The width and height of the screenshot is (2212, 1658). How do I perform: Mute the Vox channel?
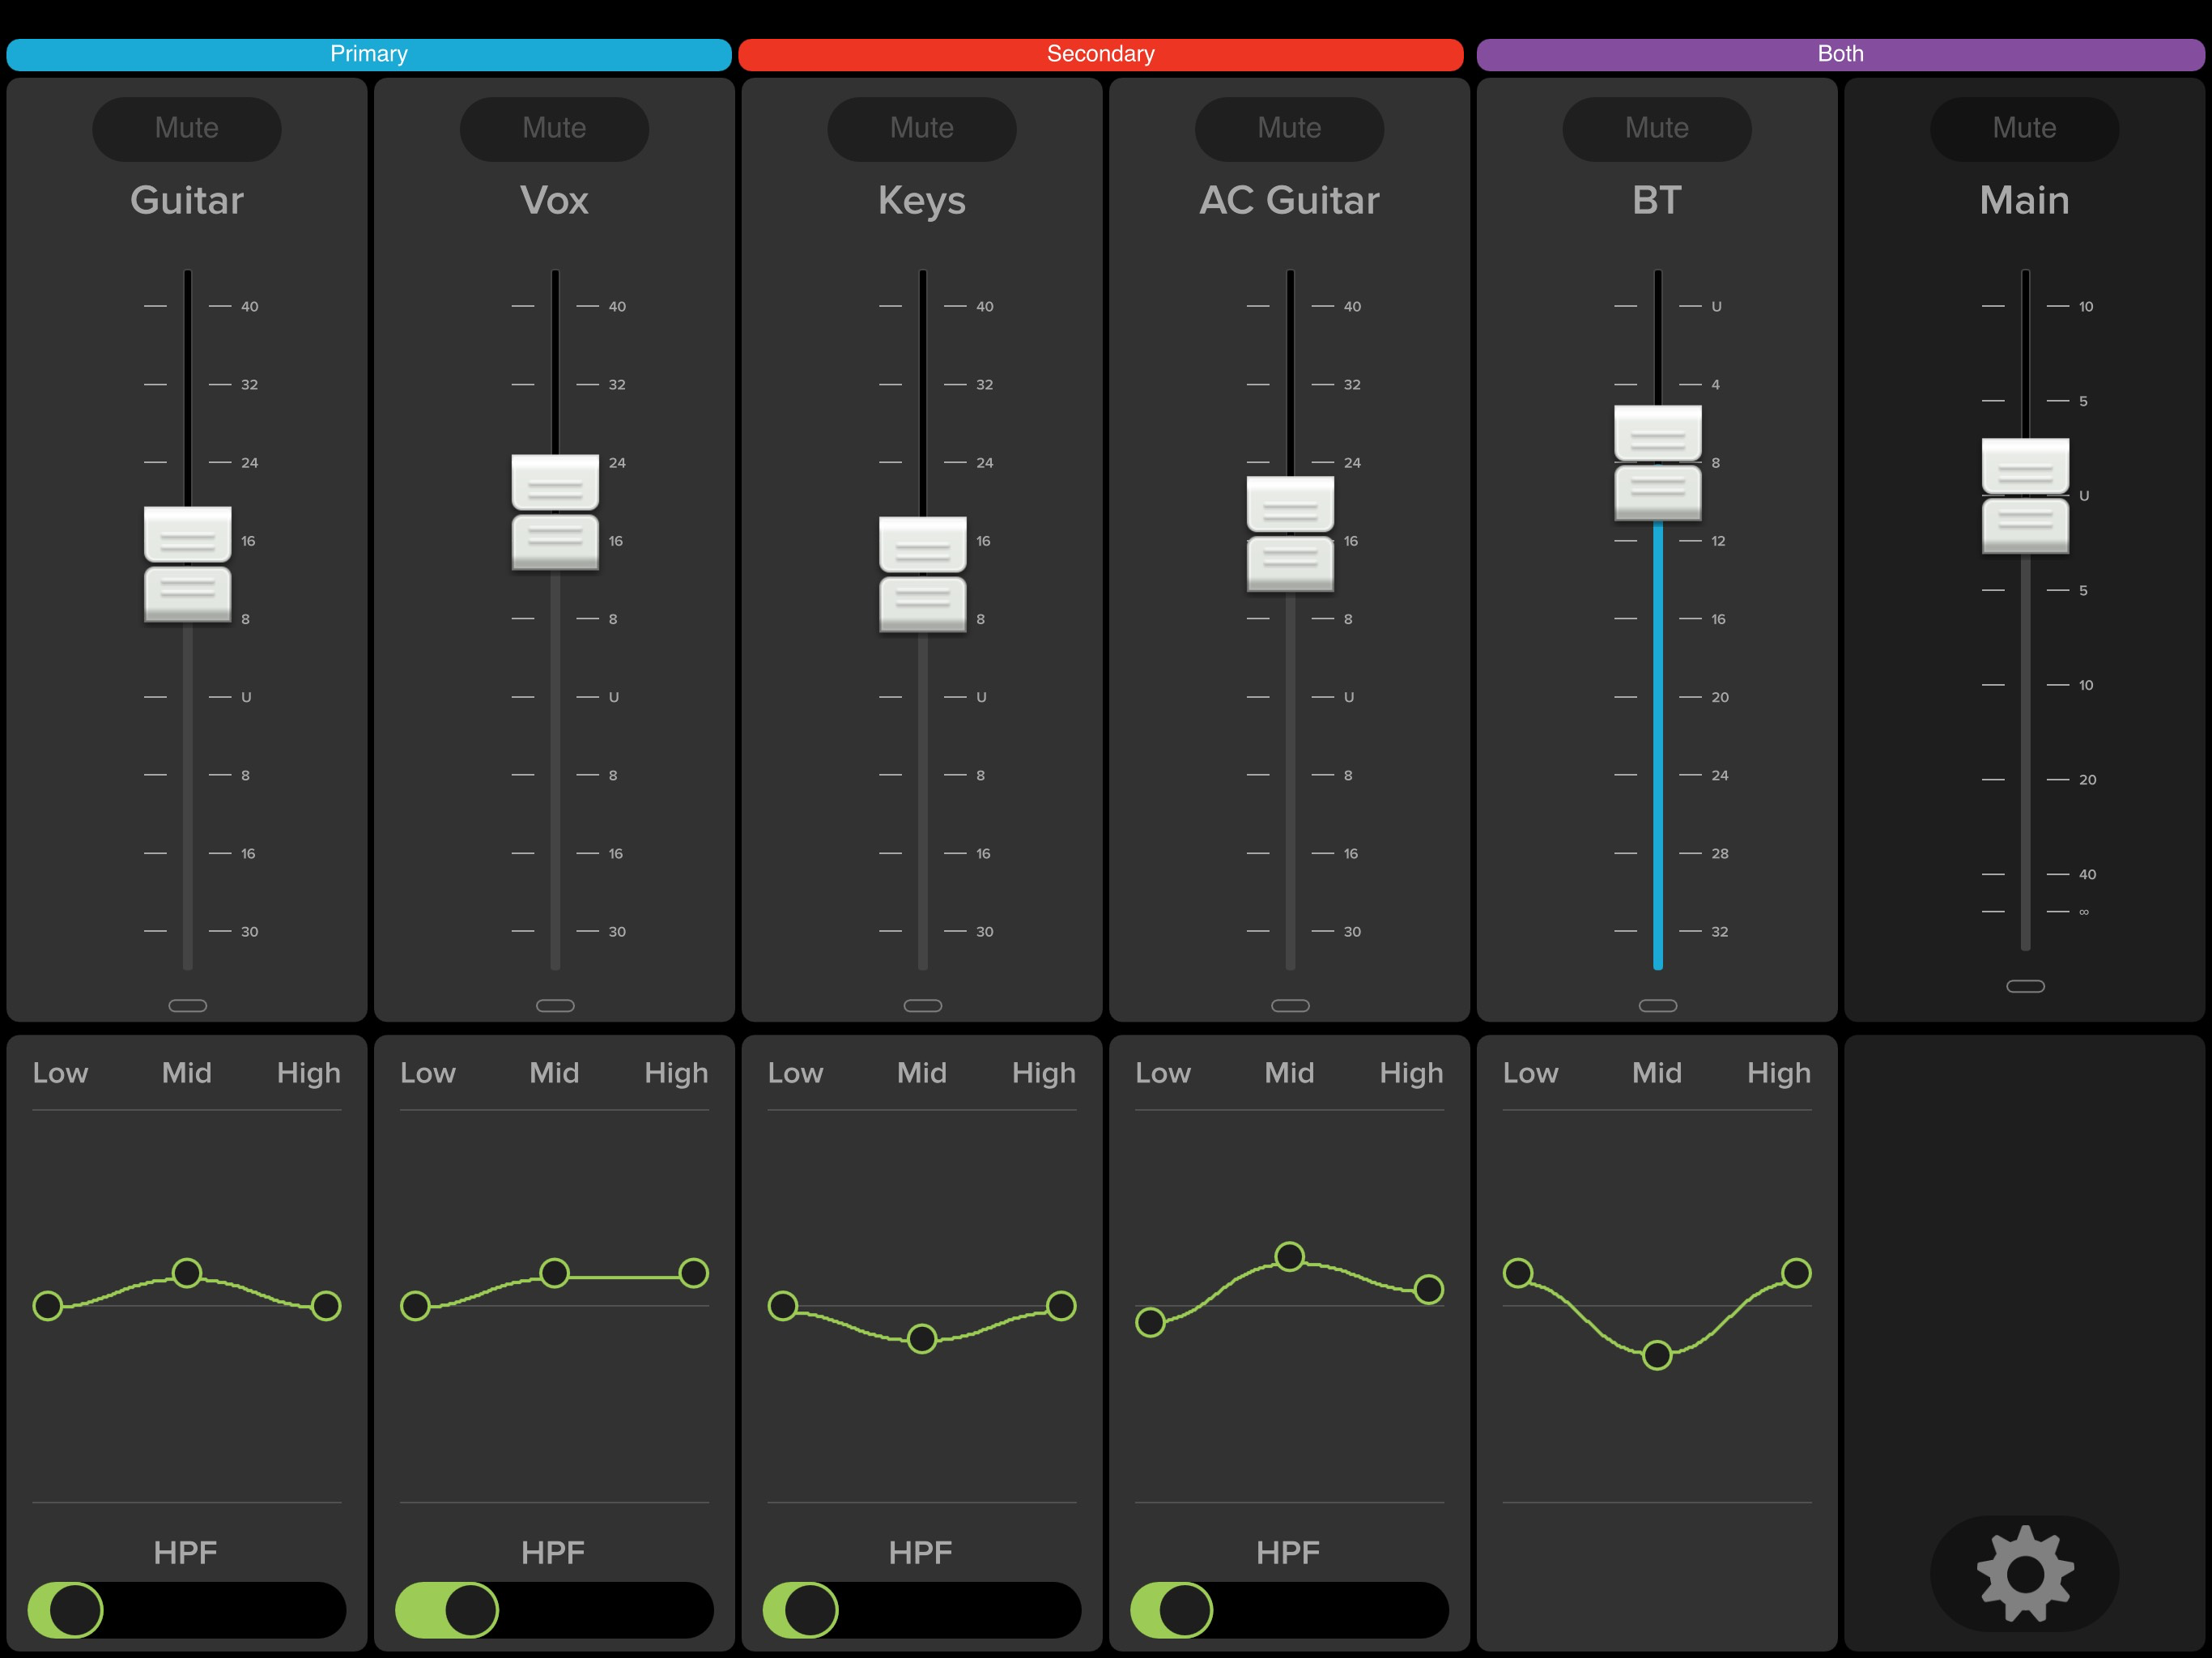(x=554, y=128)
